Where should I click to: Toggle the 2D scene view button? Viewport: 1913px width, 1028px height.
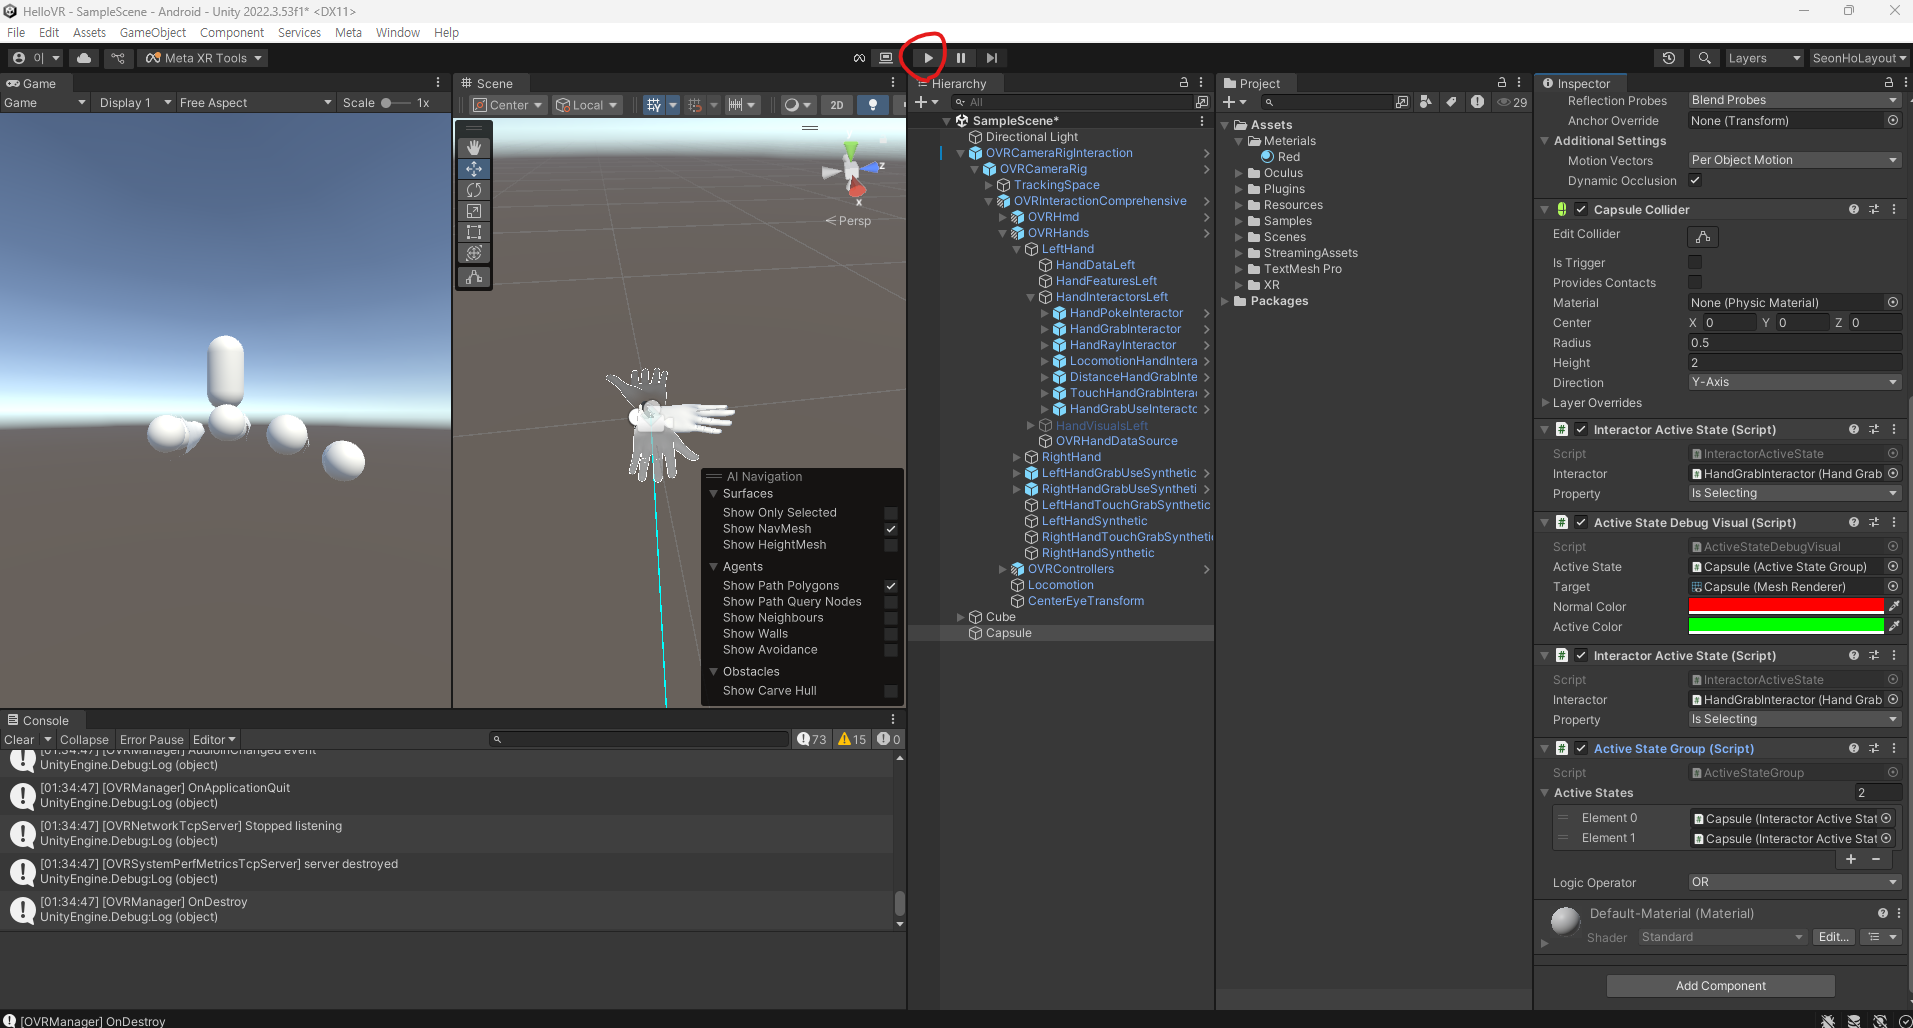(x=837, y=104)
